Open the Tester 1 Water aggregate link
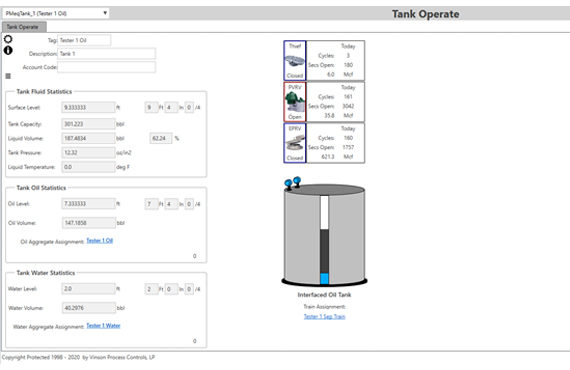570x370 pixels. click(x=103, y=326)
